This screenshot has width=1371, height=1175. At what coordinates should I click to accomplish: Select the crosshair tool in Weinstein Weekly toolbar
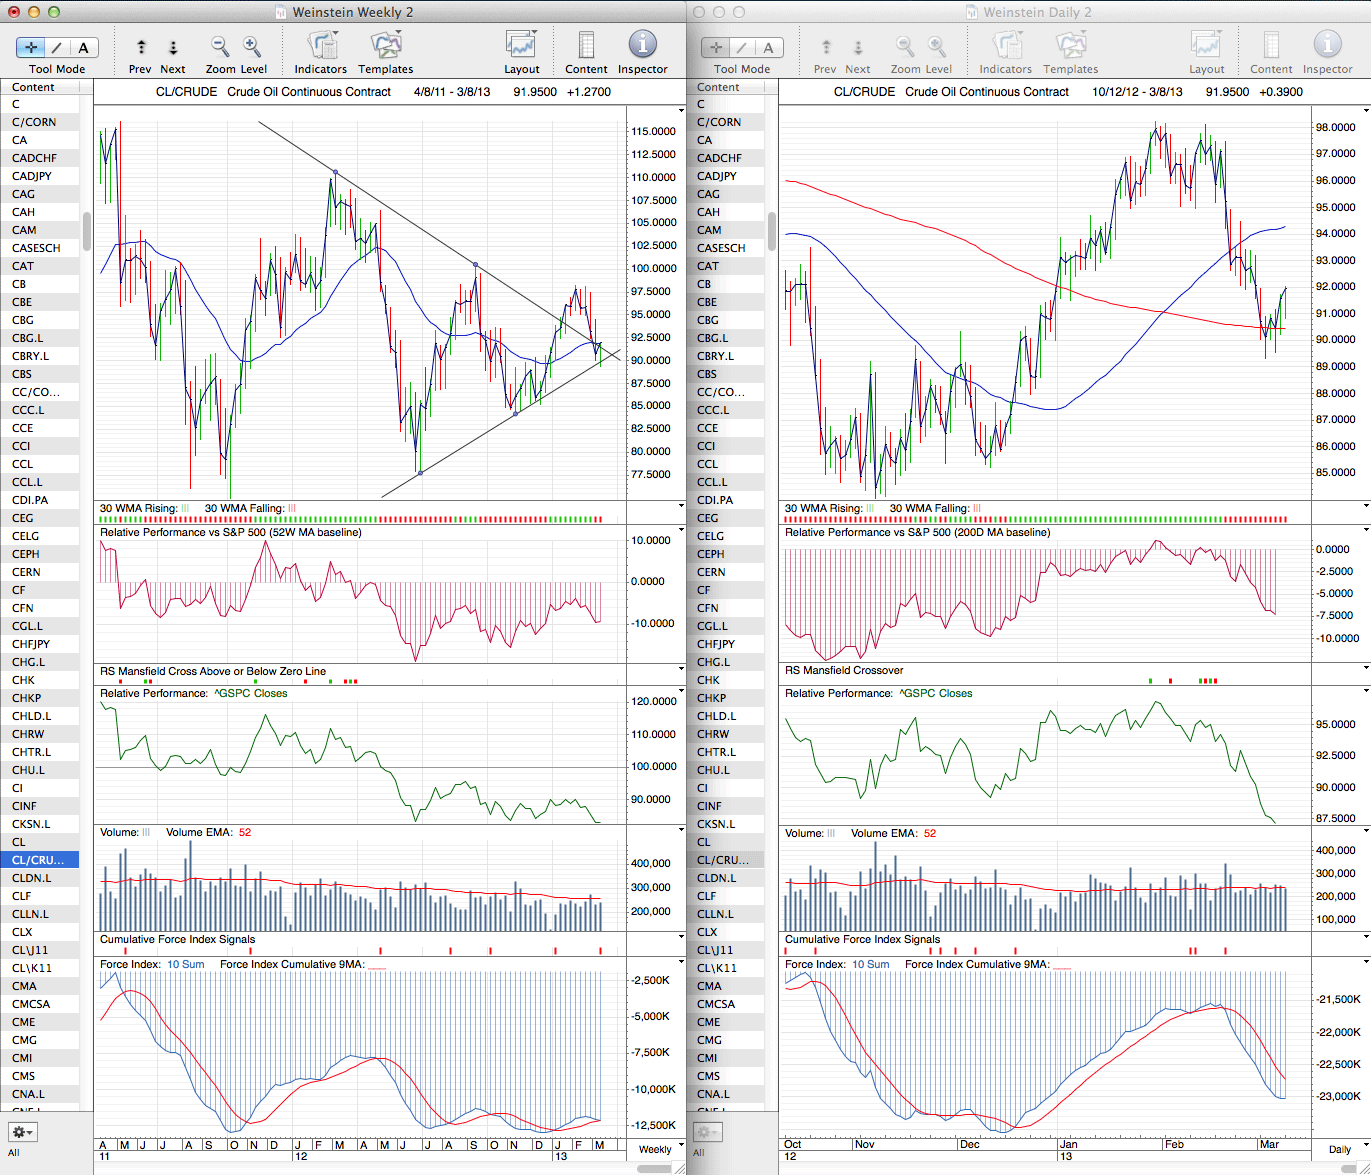click(32, 47)
